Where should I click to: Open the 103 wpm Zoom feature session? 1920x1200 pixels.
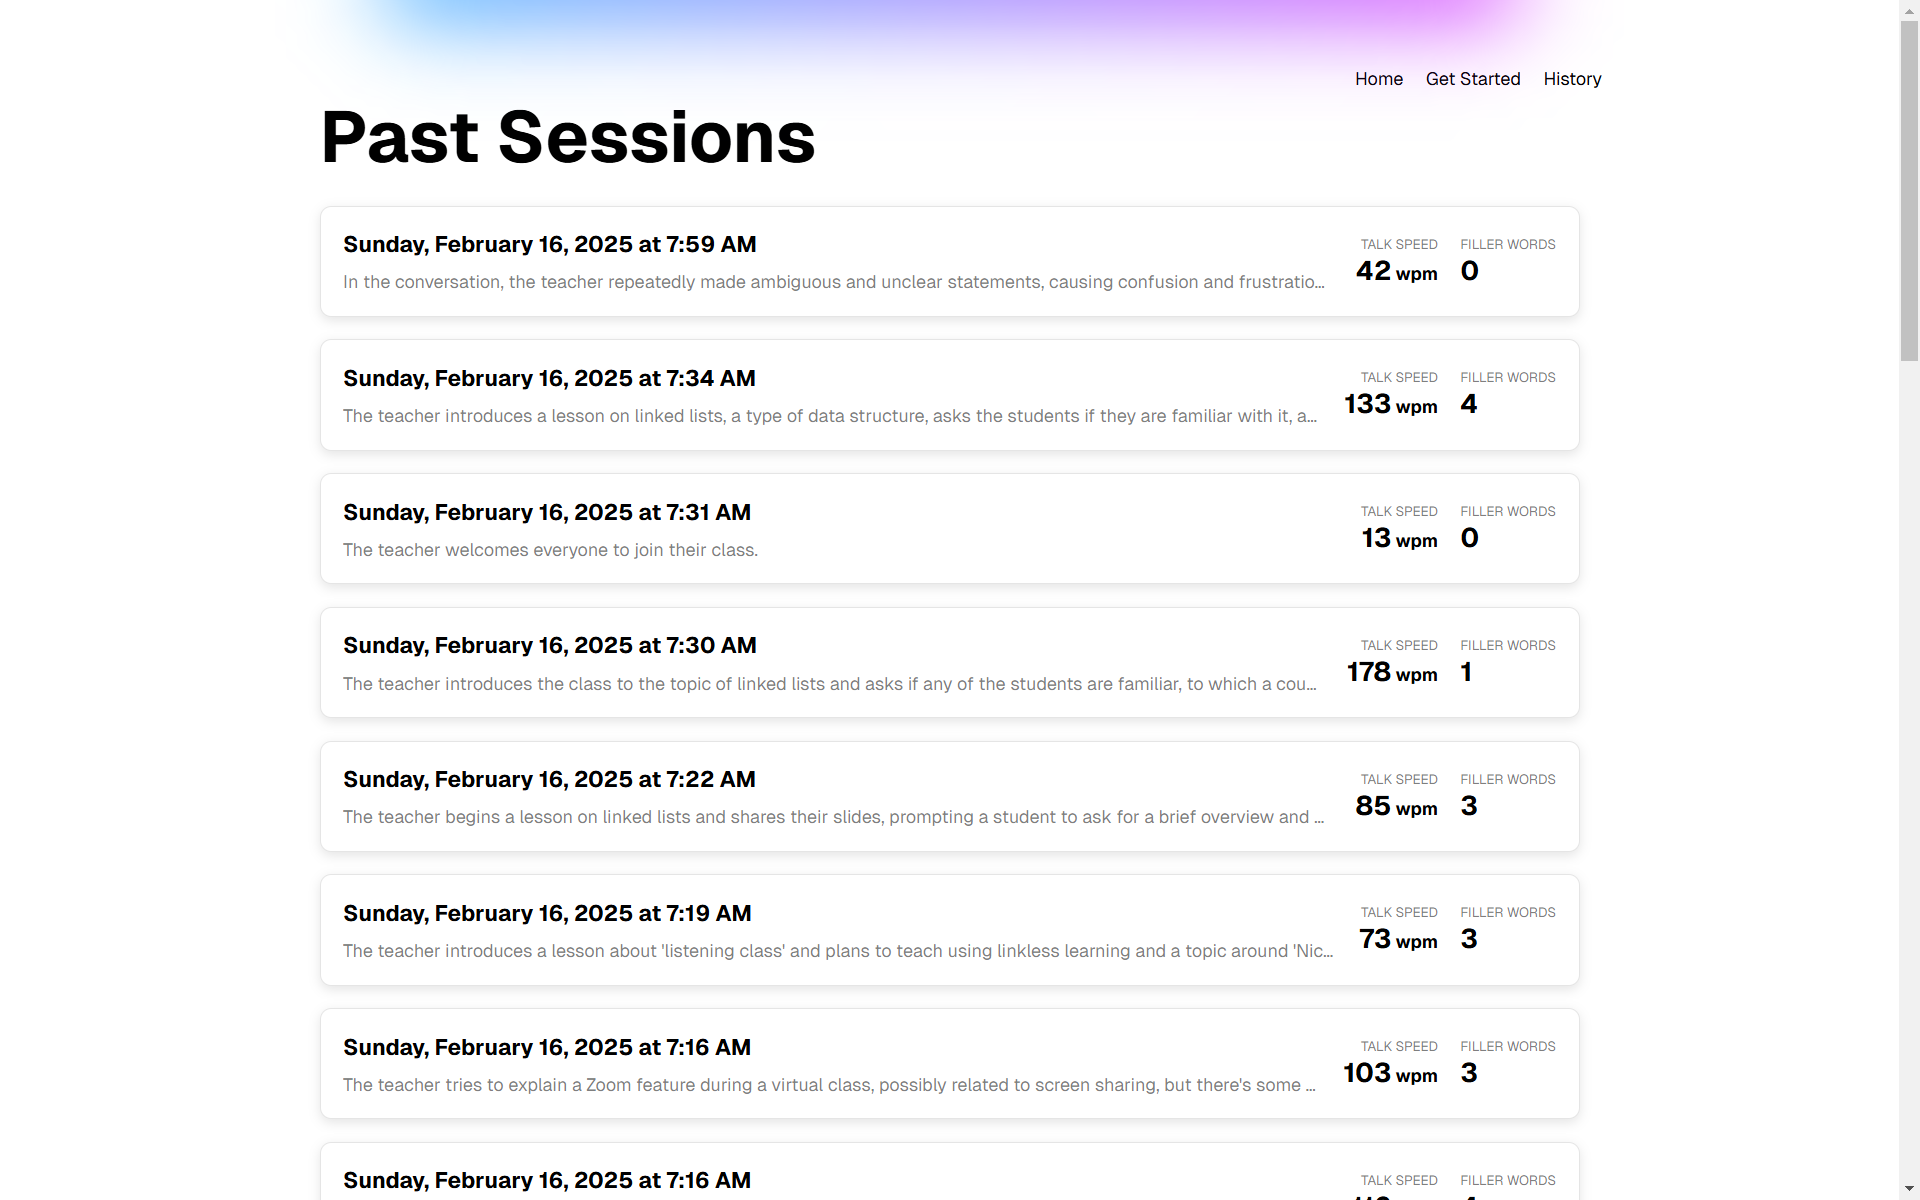point(949,1064)
